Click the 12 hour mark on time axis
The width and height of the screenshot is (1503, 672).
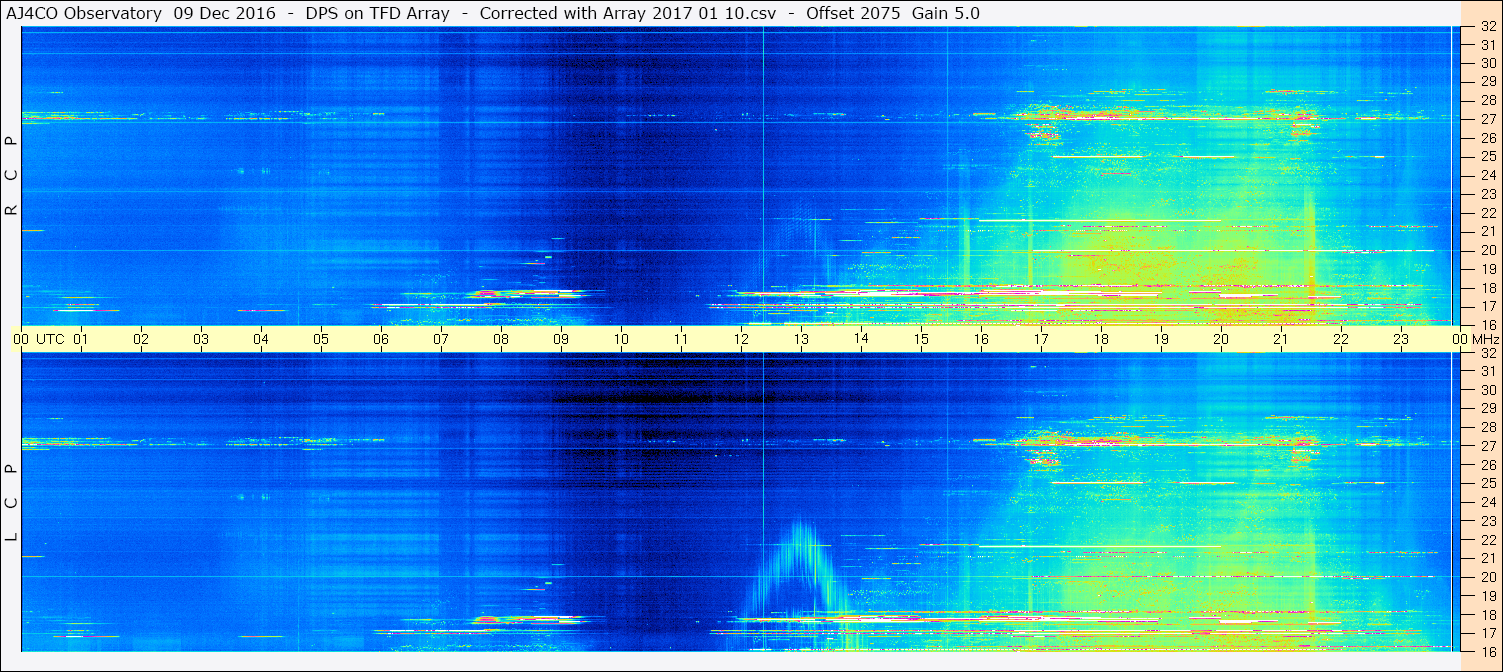click(741, 339)
